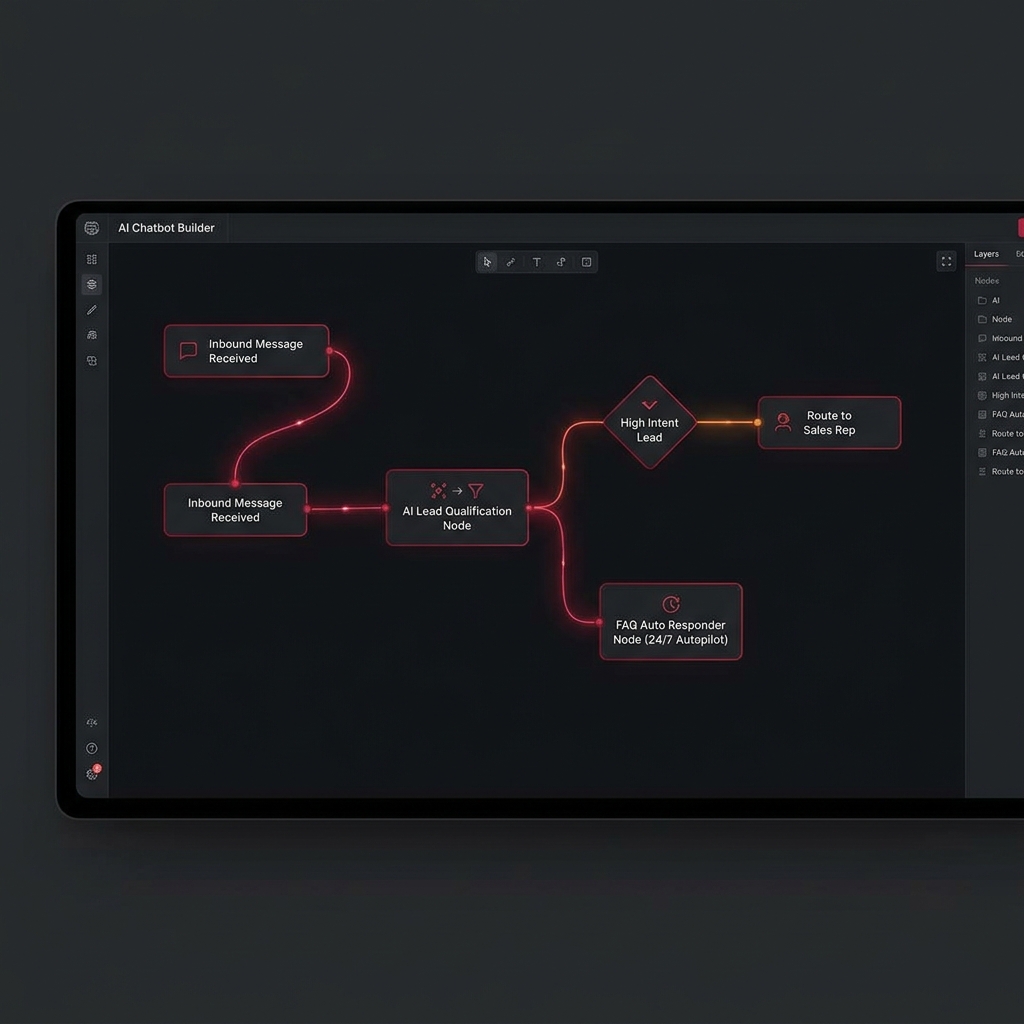The width and height of the screenshot is (1024, 1024).
Task: Select Inbound Message Received node with chat icon
Action: tap(246, 351)
